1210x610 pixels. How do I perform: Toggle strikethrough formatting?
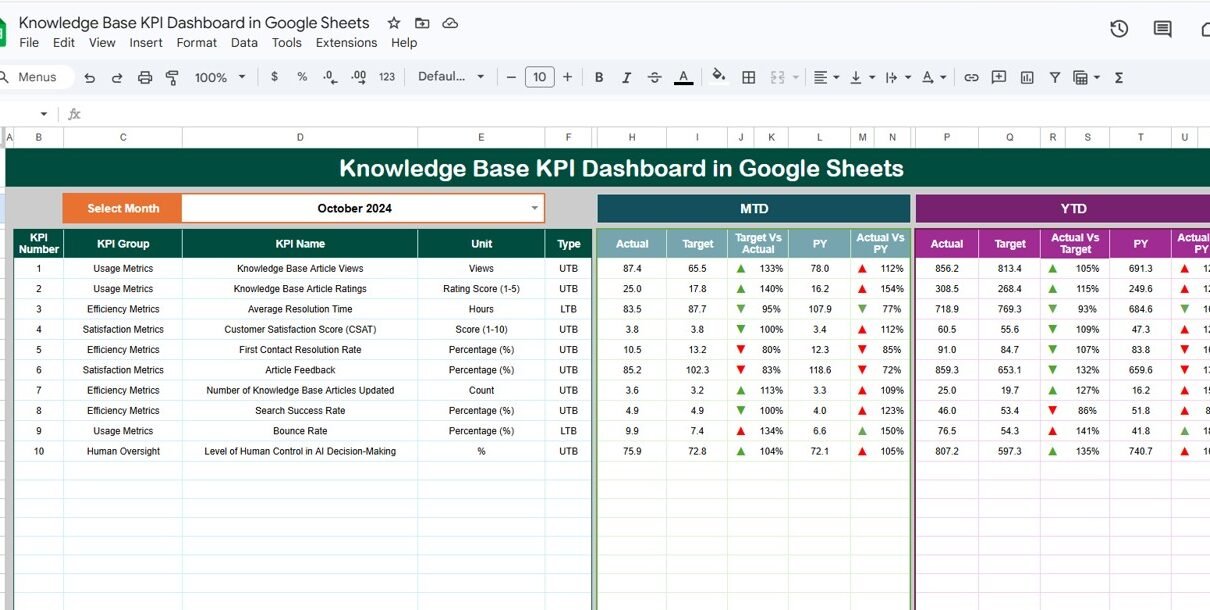655,77
